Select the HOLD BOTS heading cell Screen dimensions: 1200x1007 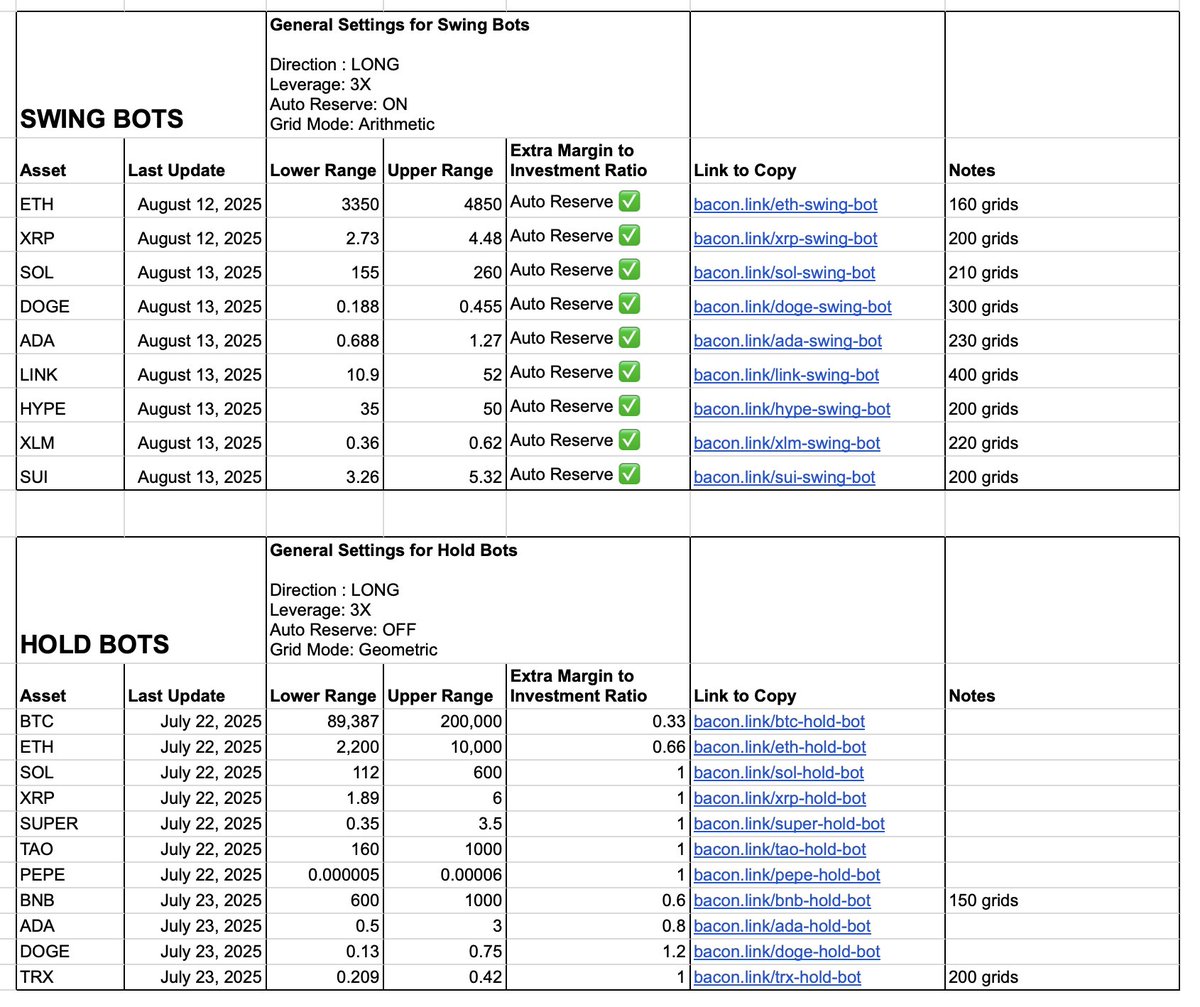pyautogui.click(x=141, y=600)
